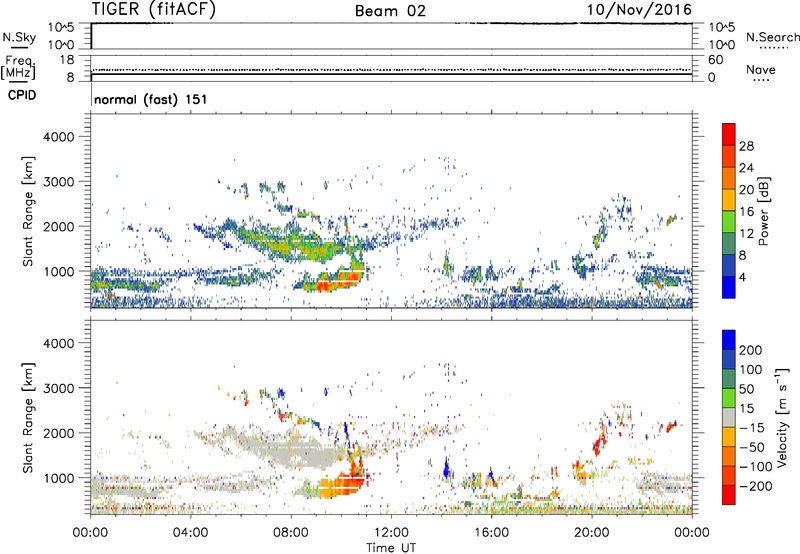
Task: Click the red swatch on the Power colorbar
Action: [x=729, y=134]
